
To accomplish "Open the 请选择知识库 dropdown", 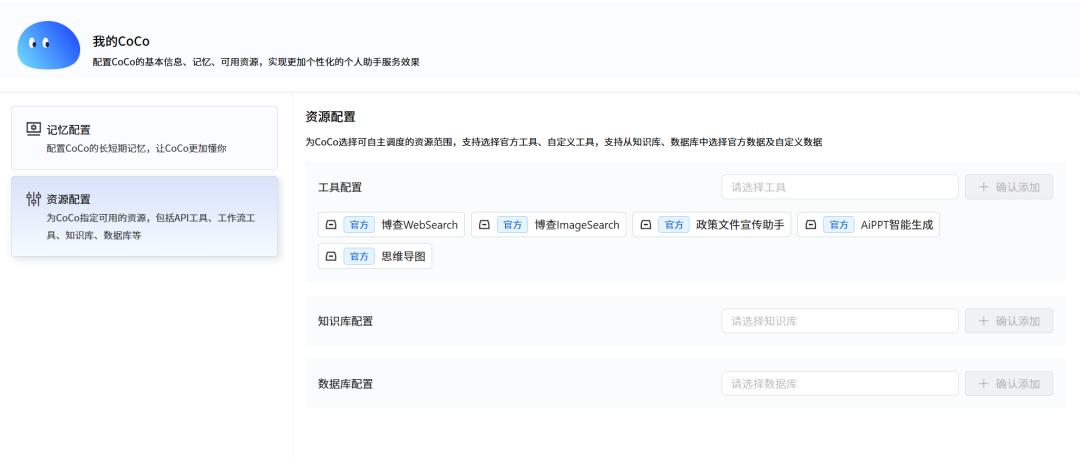I will [840, 321].
